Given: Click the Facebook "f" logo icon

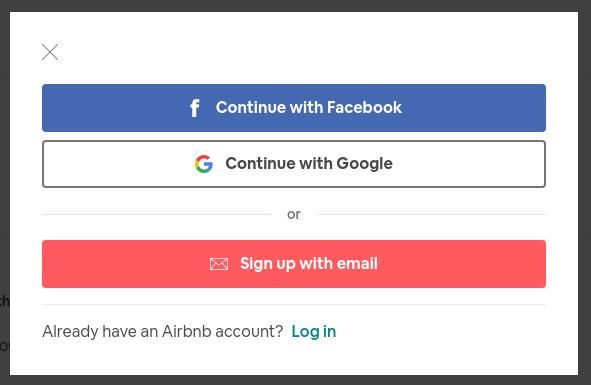Looking at the screenshot, I should click(195, 108).
